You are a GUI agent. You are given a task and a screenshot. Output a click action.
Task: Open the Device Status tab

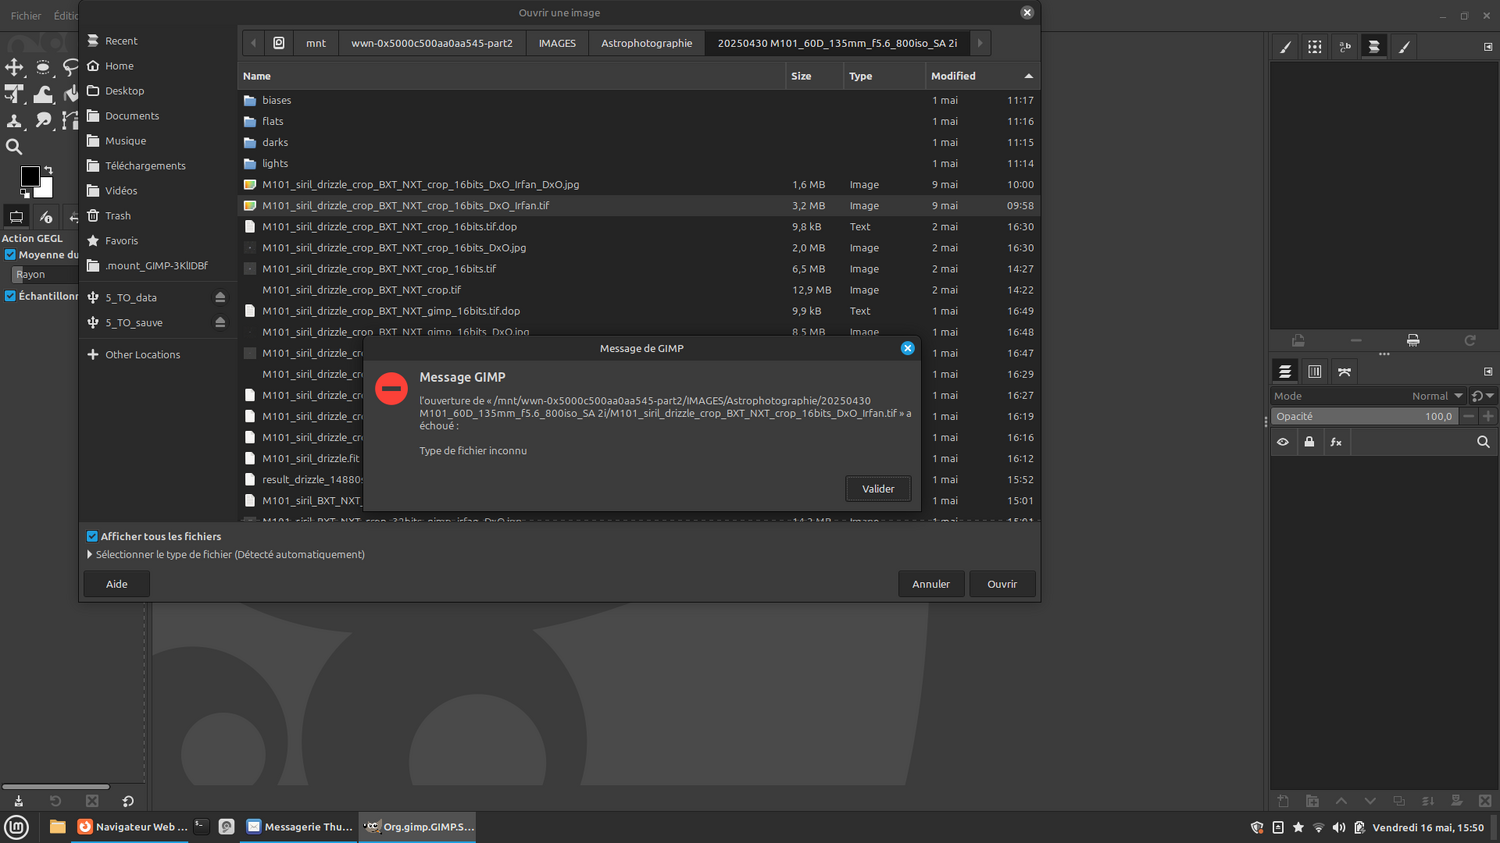[x=45, y=216]
